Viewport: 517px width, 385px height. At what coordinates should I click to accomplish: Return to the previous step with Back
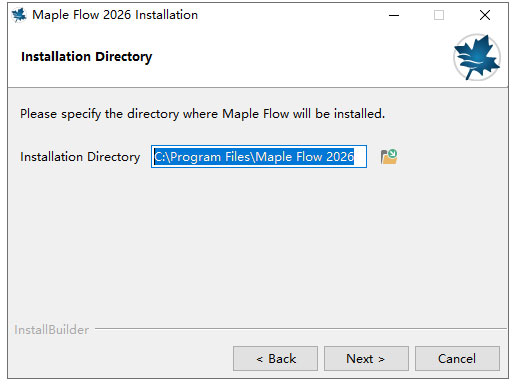pos(275,359)
